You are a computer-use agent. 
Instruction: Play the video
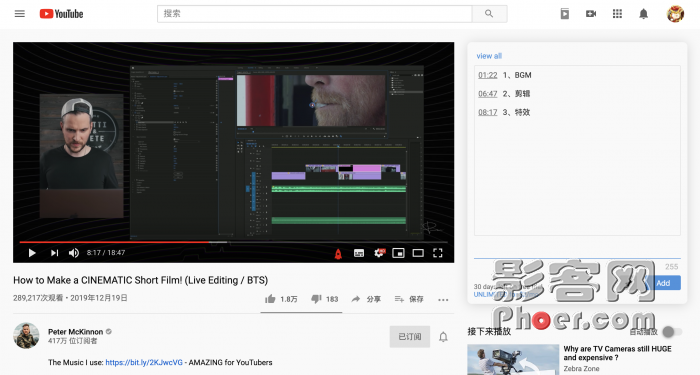click(32, 253)
